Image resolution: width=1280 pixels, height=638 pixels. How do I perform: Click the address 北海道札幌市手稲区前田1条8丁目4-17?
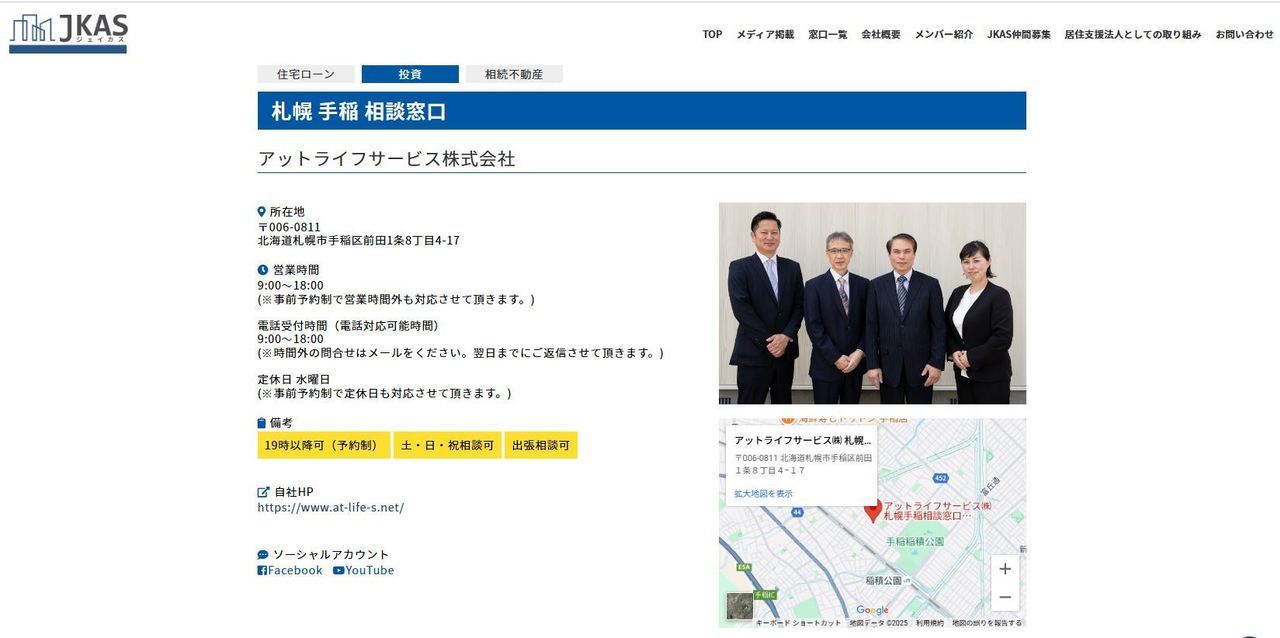pyautogui.click(x=358, y=241)
